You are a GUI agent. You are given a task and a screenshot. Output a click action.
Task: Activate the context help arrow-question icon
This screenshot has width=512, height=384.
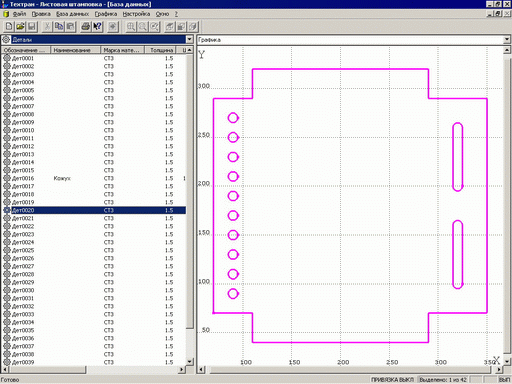point(97,26)
